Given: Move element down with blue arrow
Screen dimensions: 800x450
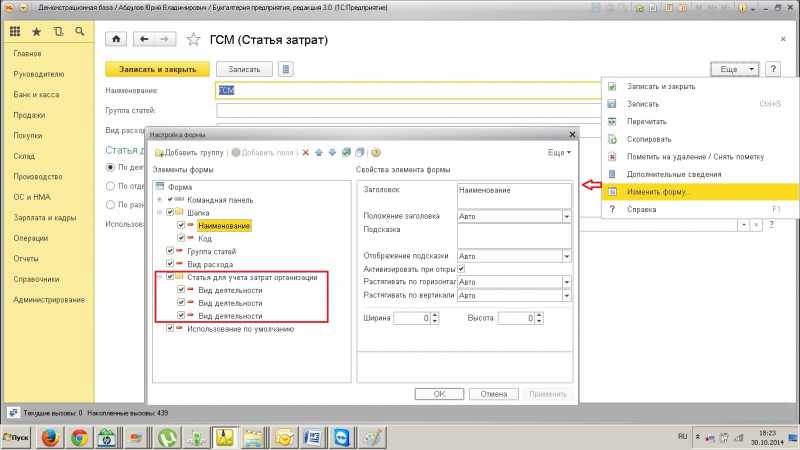Looking at the screenshot, I should (332, 153).
